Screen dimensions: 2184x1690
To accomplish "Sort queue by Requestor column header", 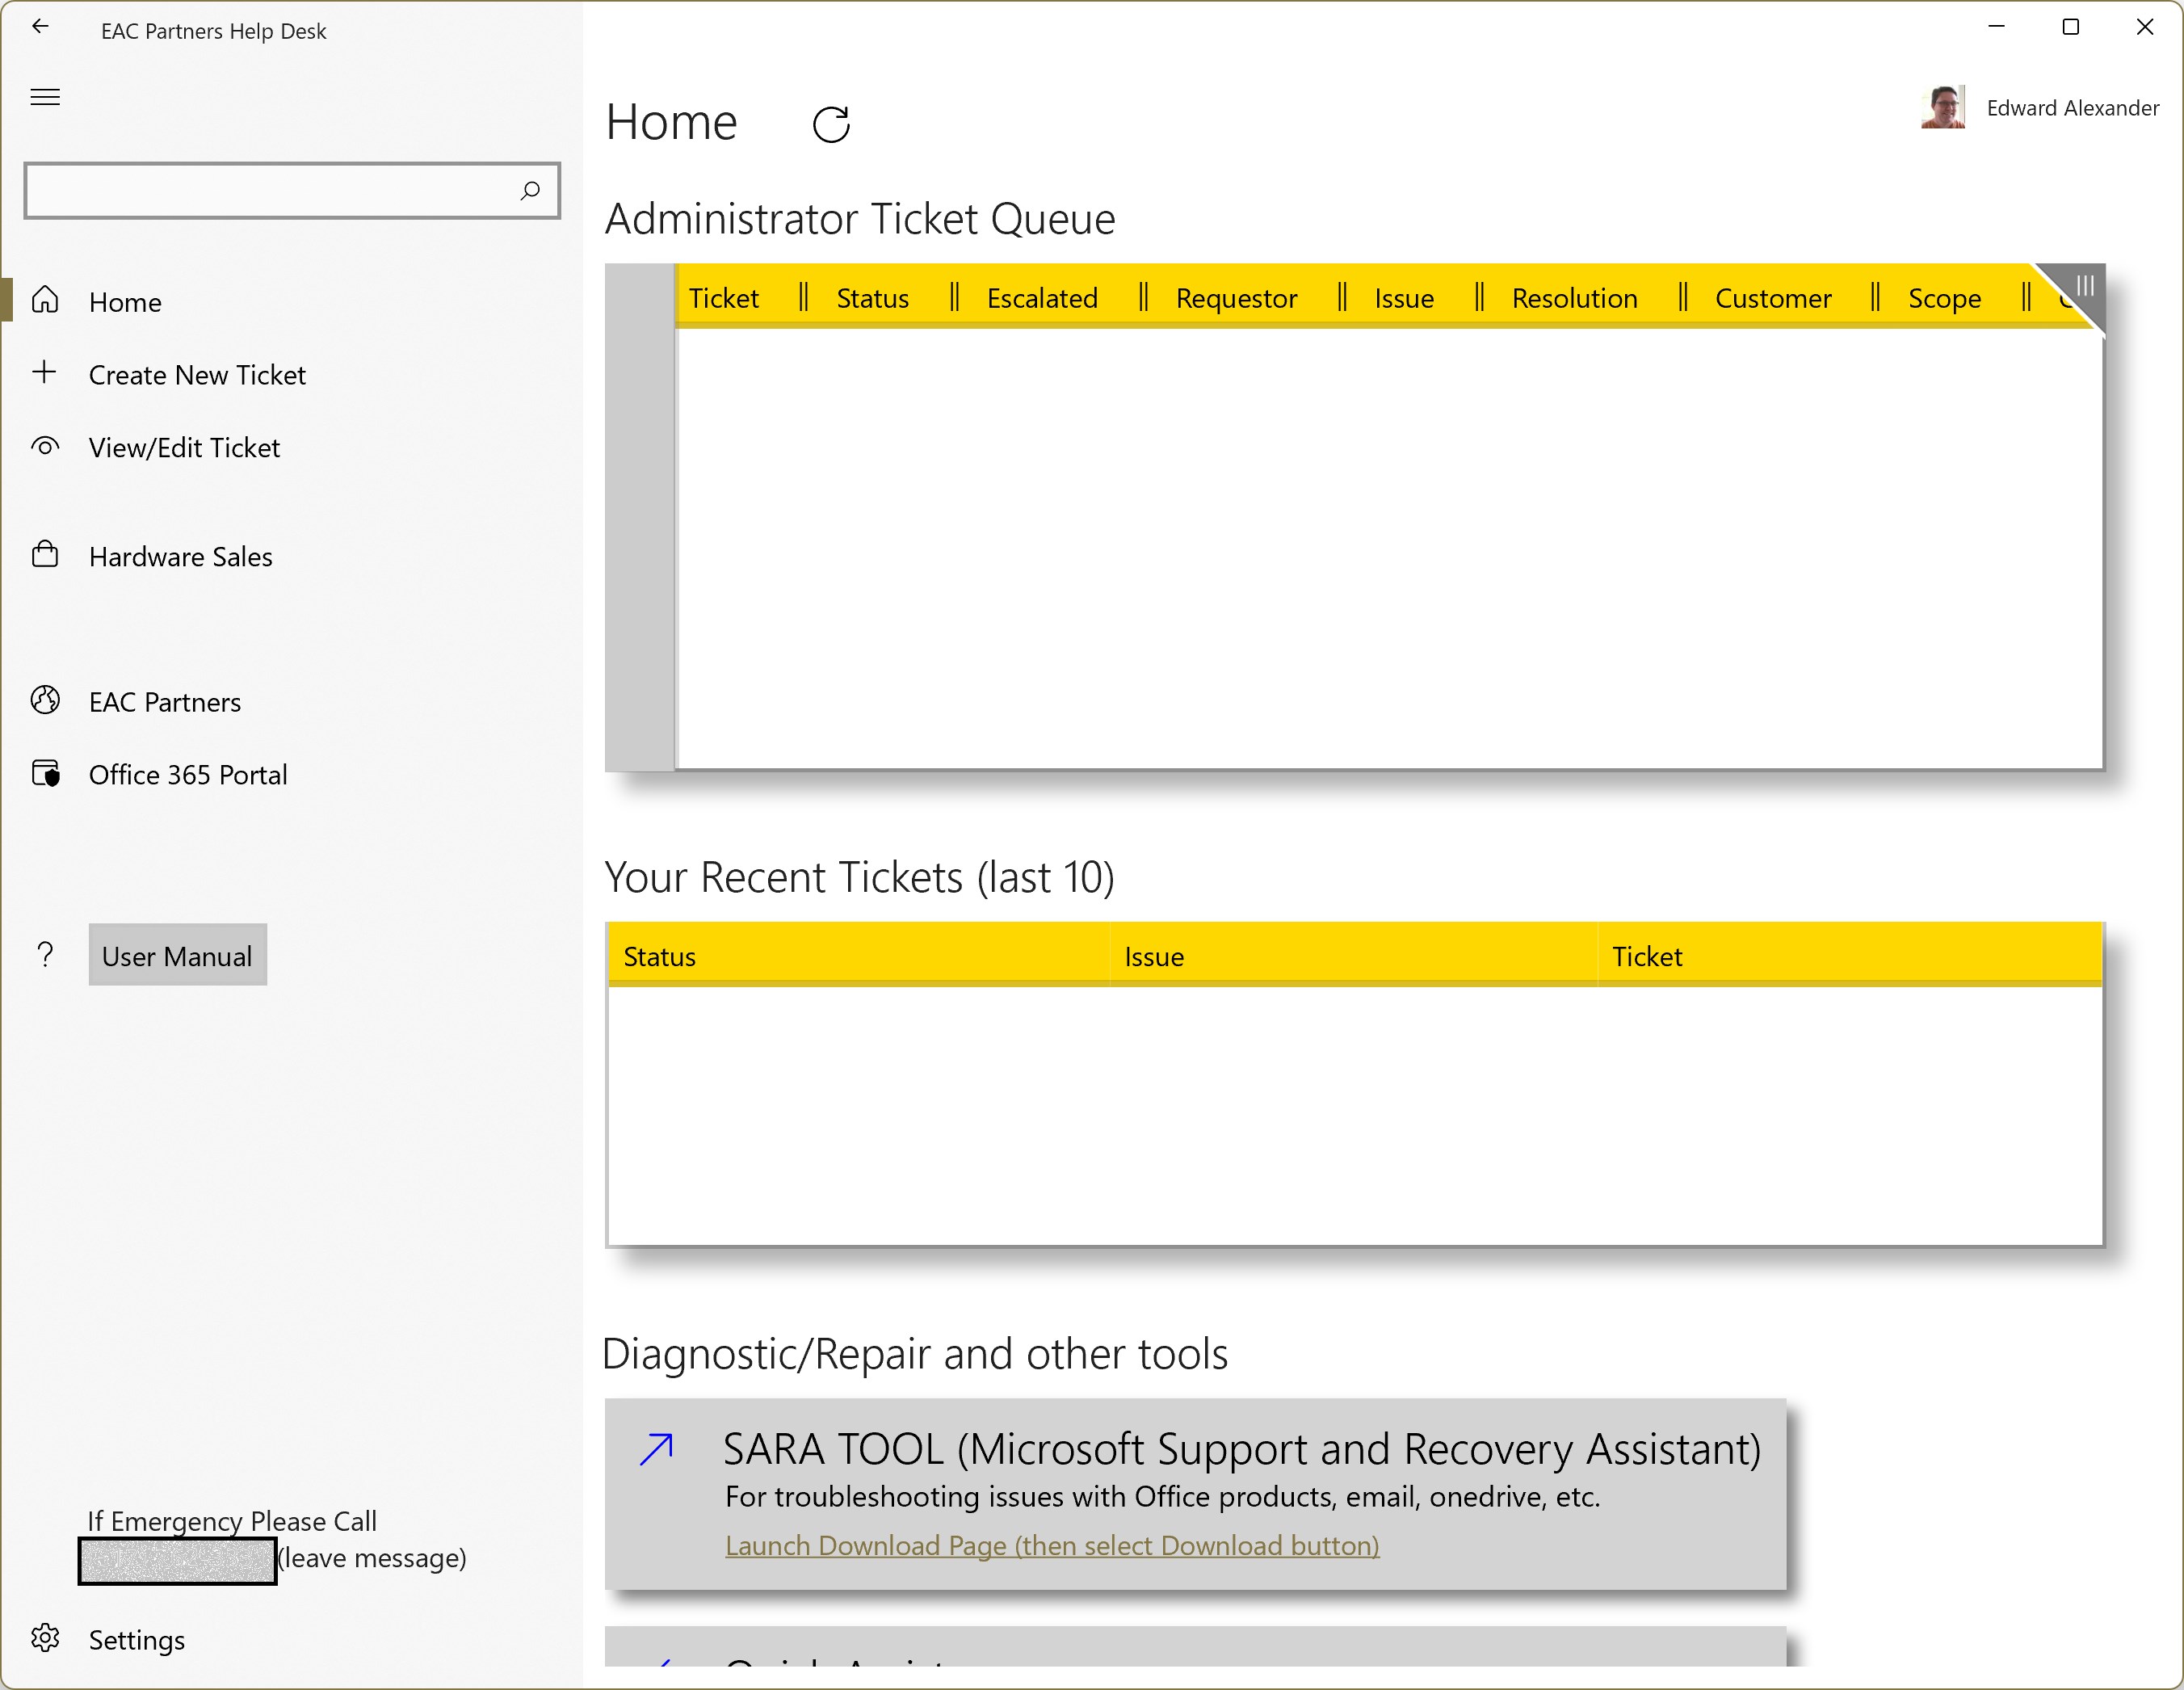I will tap(1235, 298).
